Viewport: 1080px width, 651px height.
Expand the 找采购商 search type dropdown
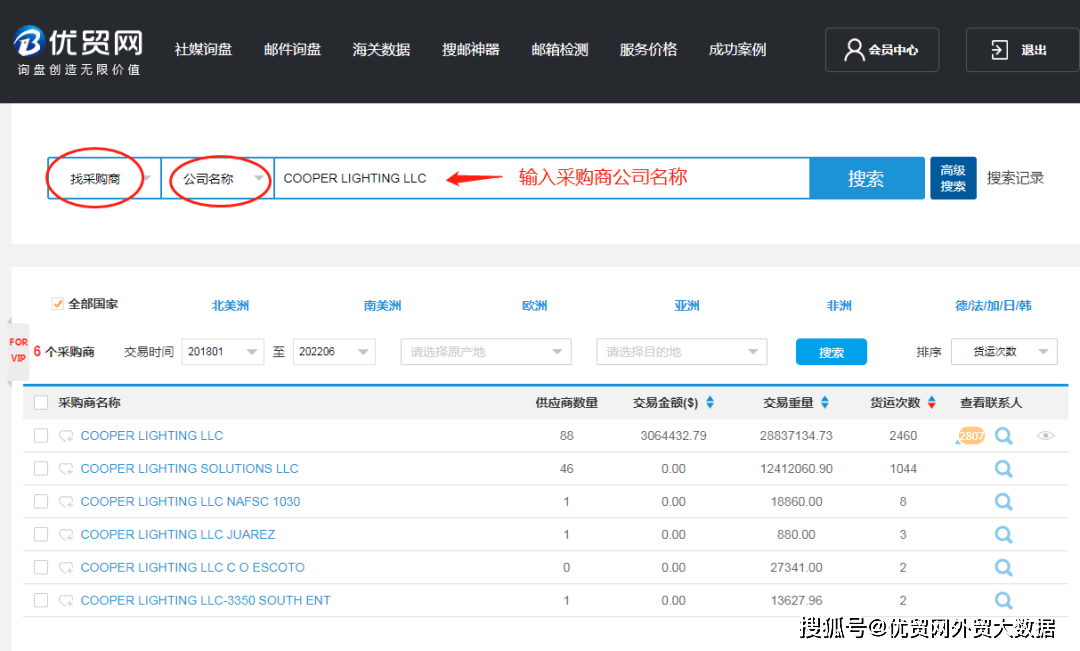click(100, 177)
